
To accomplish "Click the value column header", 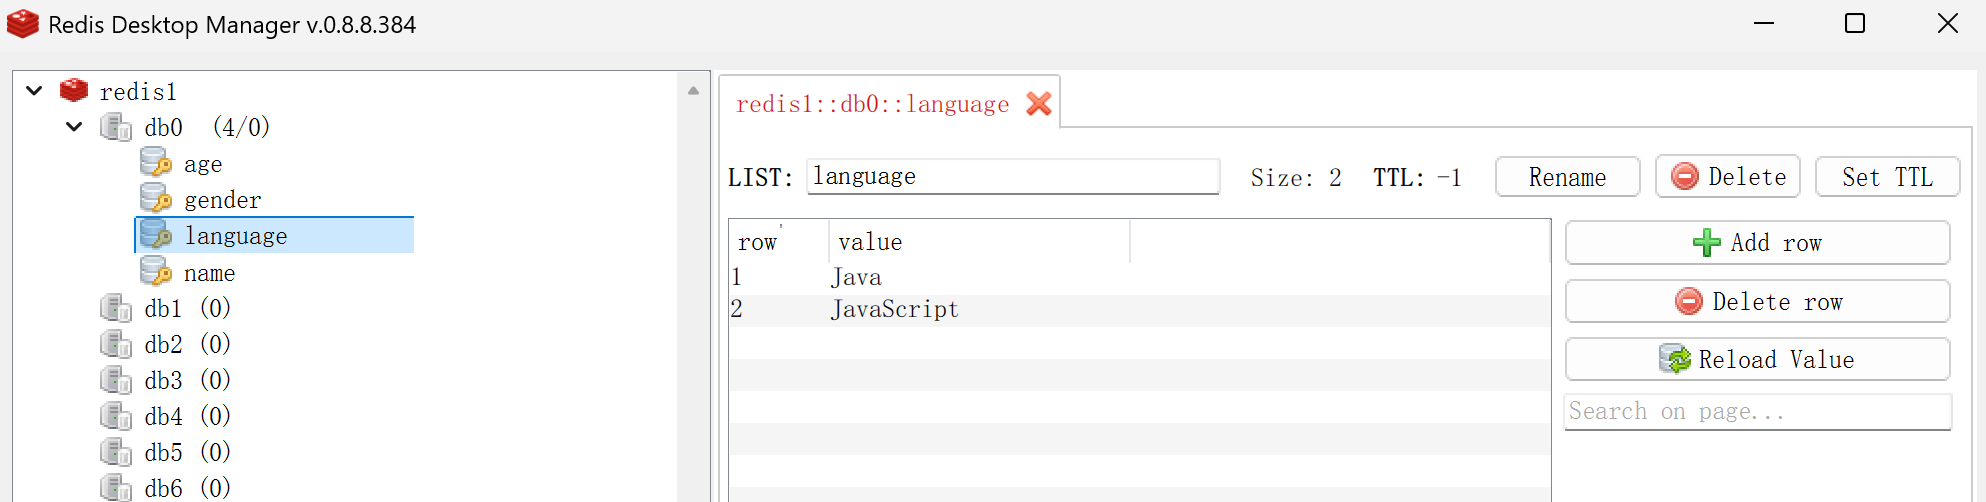I will pos(979,242).
